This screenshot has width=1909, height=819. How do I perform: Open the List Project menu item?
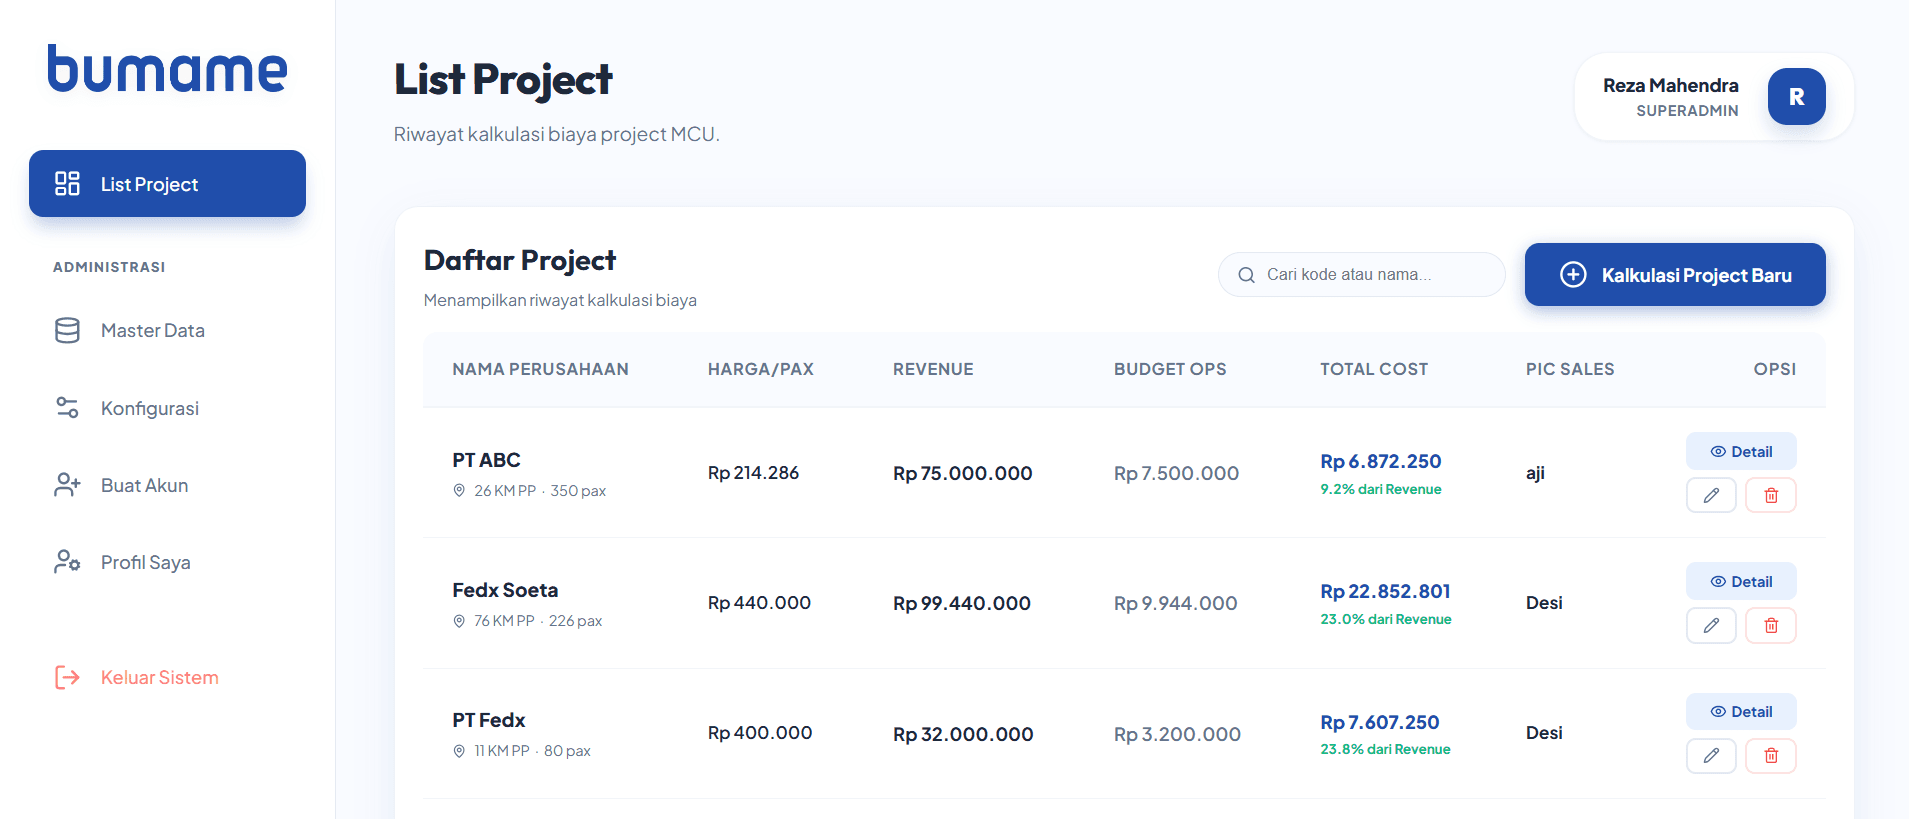click(x=167, y=183)
